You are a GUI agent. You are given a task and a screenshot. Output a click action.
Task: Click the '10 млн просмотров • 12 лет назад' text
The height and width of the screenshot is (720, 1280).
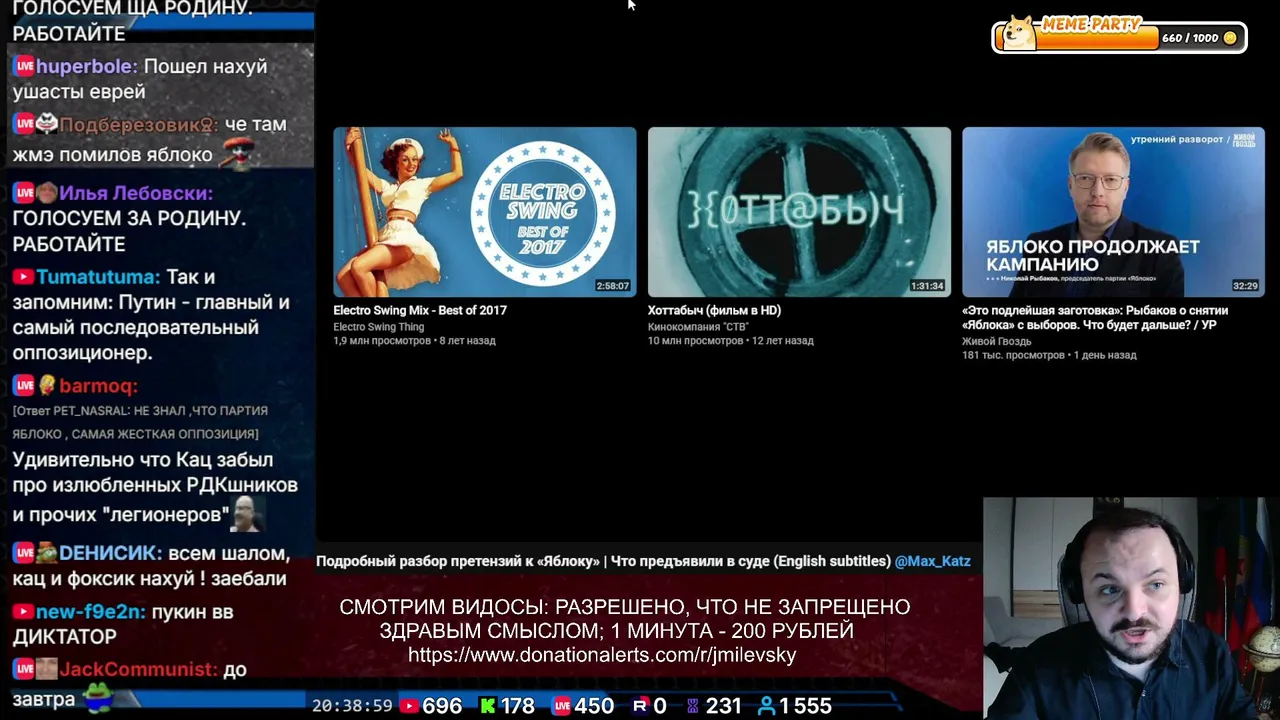(730, 341)
